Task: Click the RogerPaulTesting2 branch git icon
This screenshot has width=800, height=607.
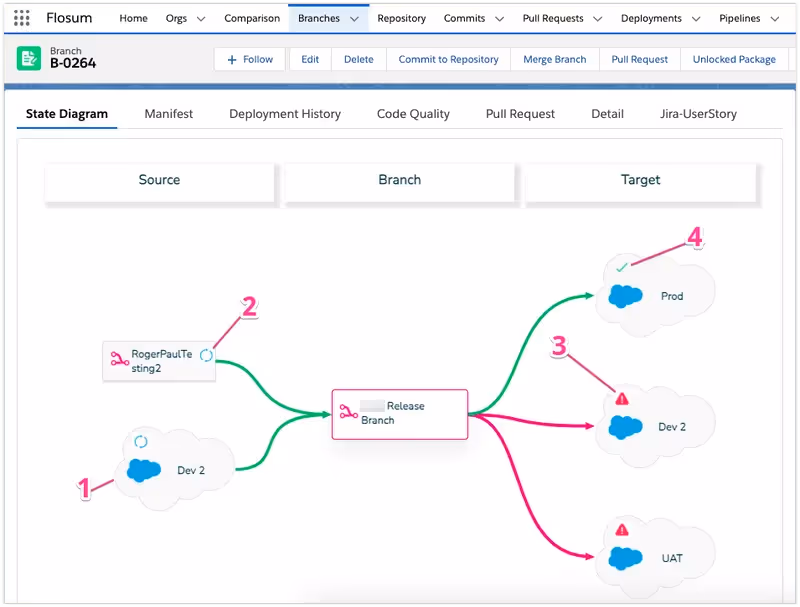Action: [x=119, y=360]
